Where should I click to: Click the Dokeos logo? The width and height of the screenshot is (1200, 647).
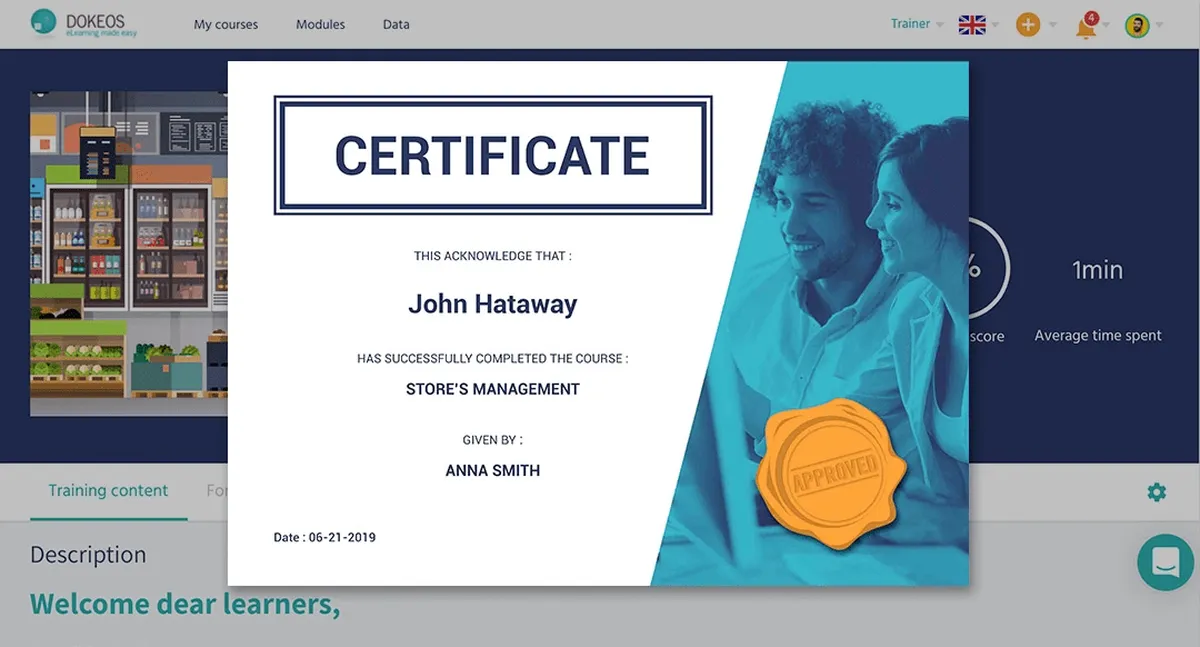pyautogui.click(x=84, y=23)
